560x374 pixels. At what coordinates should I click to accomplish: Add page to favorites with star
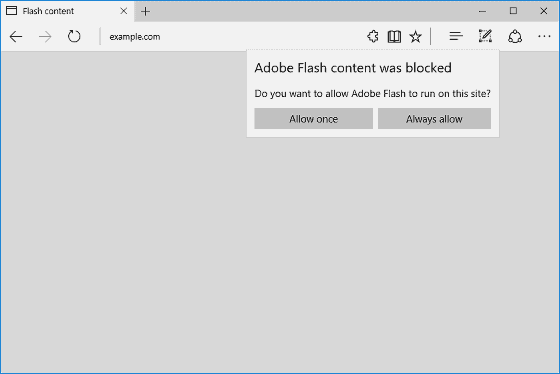pos(415,36)
